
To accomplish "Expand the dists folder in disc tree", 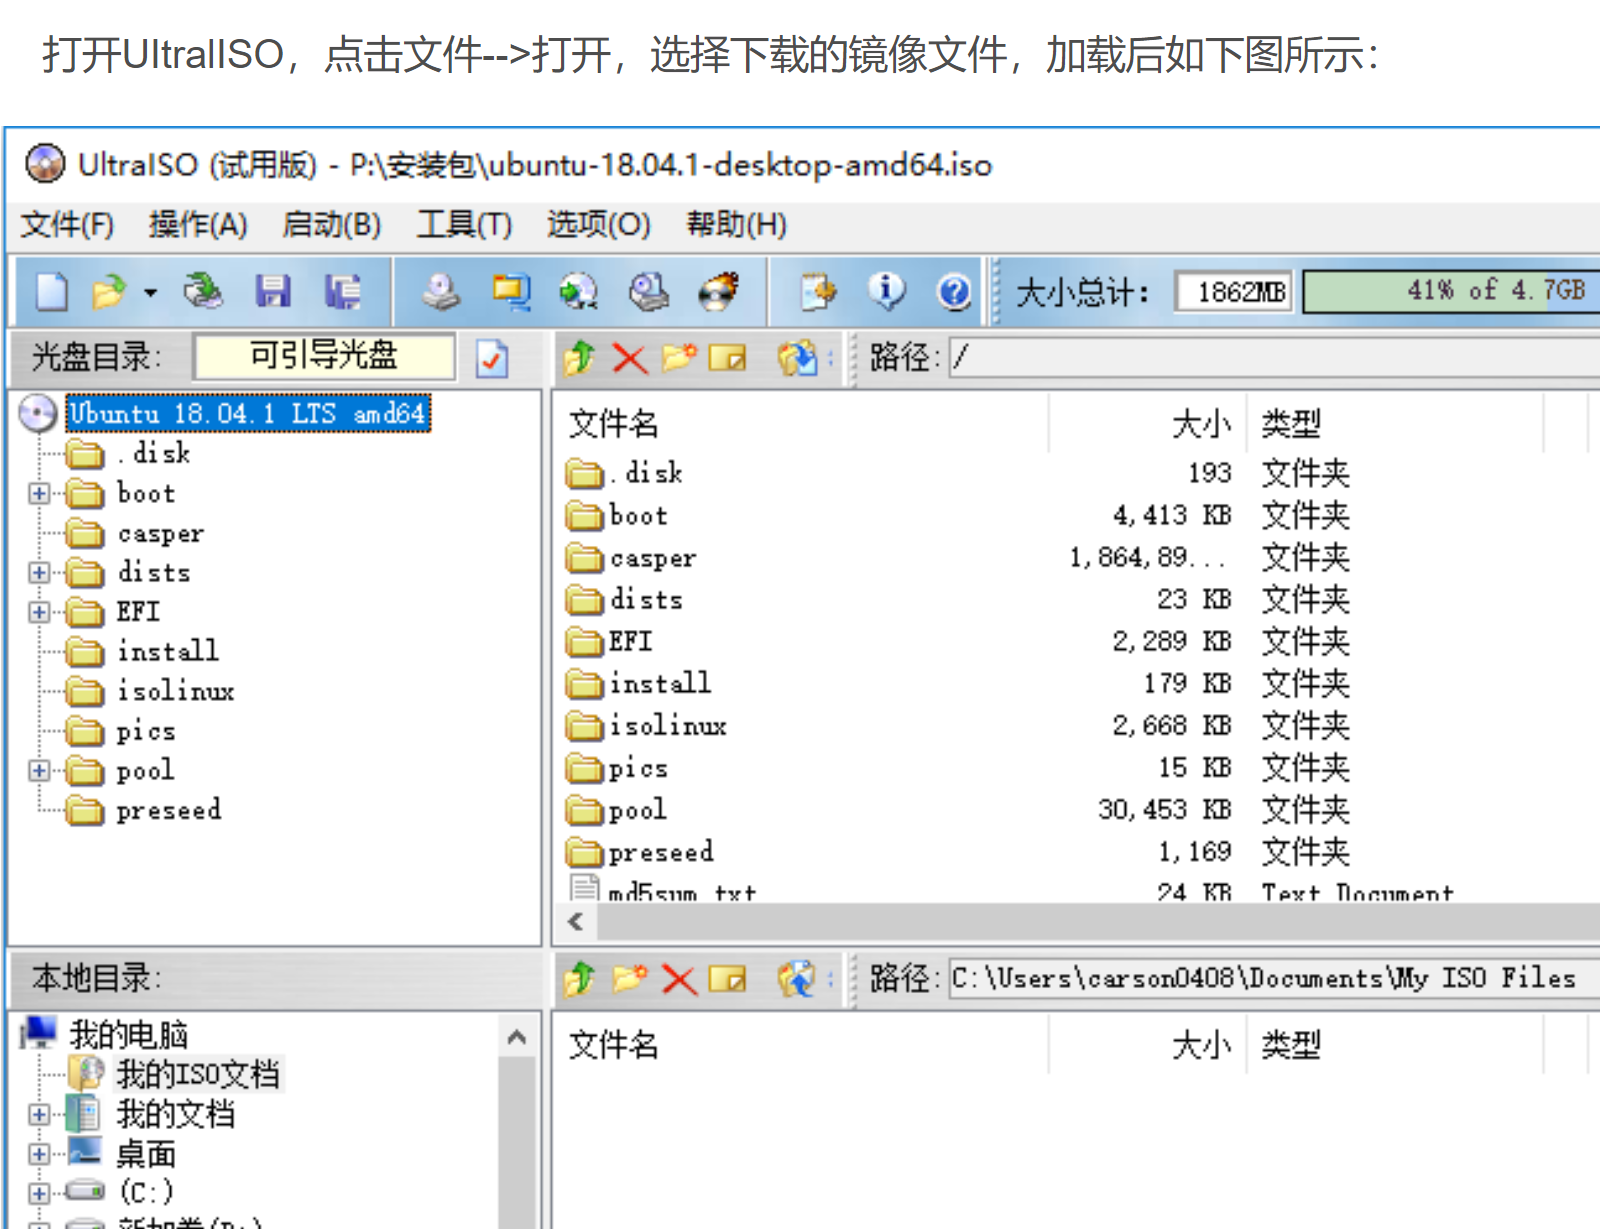I will pos(38,572).
